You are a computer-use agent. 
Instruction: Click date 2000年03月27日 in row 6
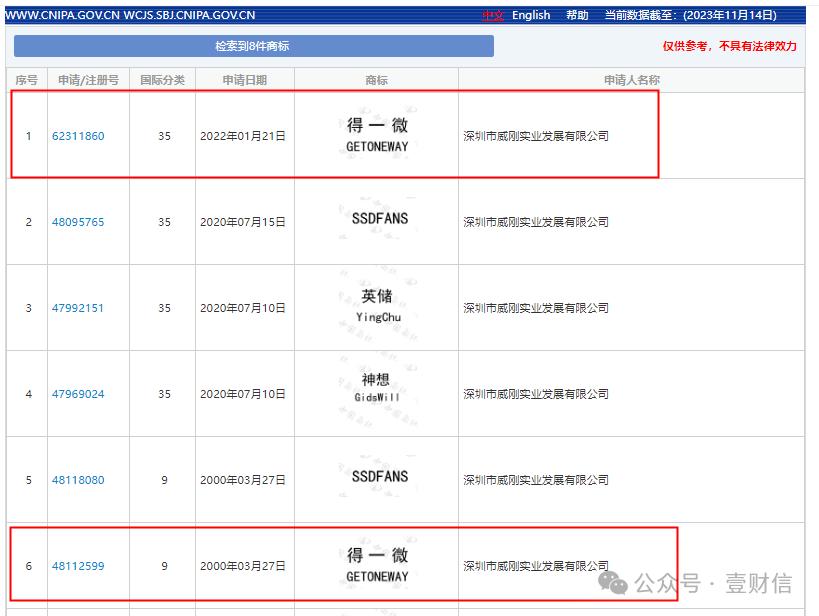point(243,566)
